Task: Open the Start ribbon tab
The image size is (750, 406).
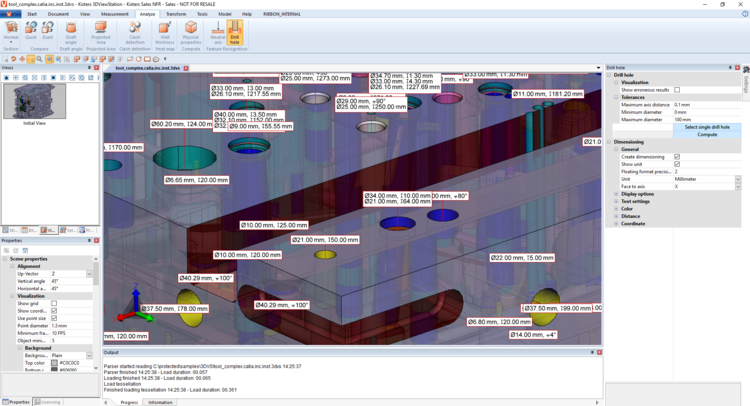Action: coord(32,14)
